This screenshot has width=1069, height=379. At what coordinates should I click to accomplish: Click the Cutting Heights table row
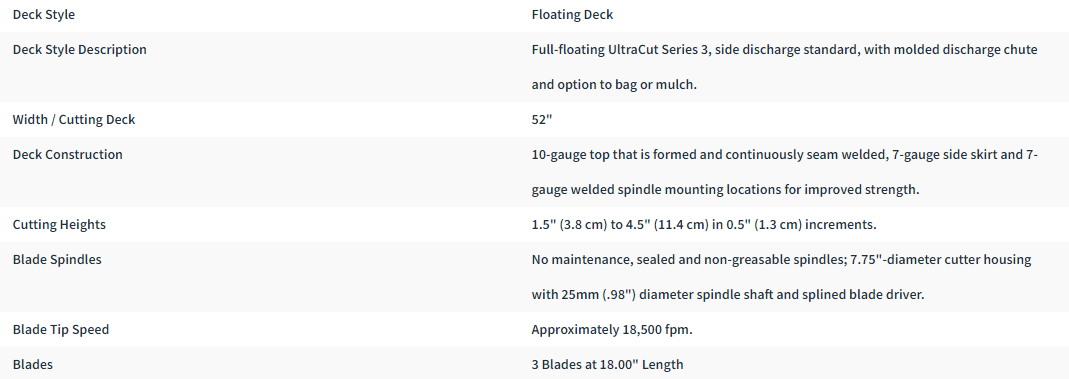534,224
